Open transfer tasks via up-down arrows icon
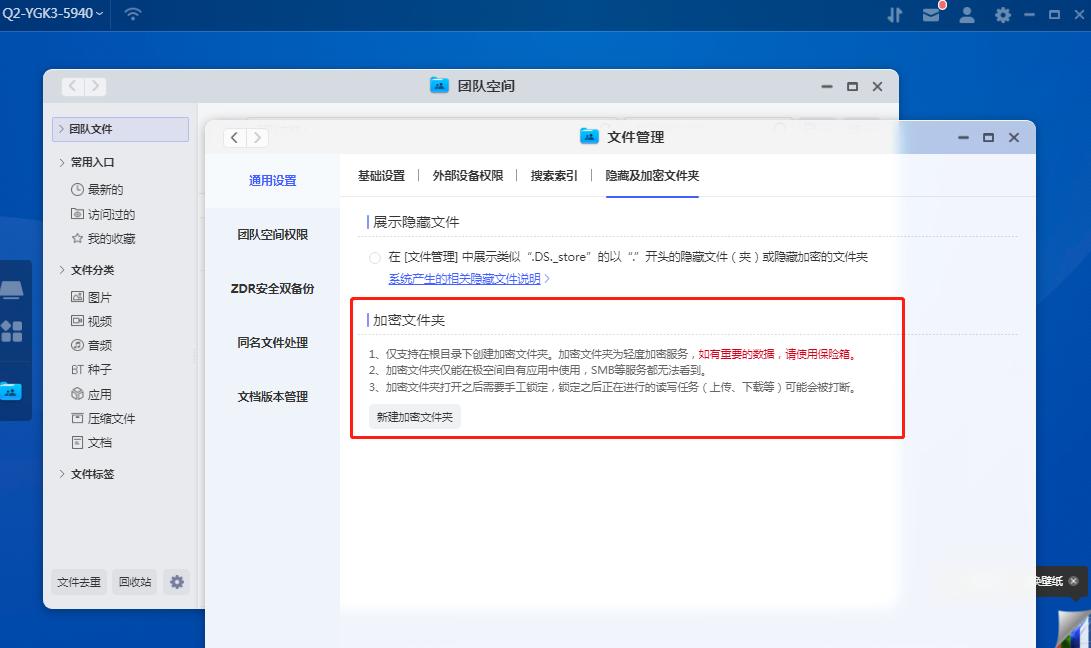Screen dimensions: 1091x648 pos(894,14)
